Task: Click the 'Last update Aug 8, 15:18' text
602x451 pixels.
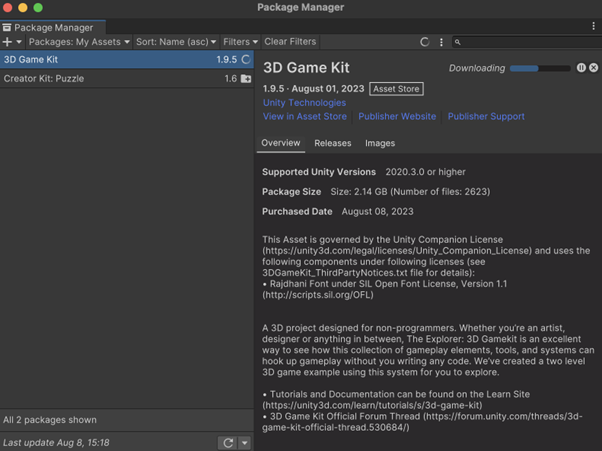Action: click(x=56, y=443)
